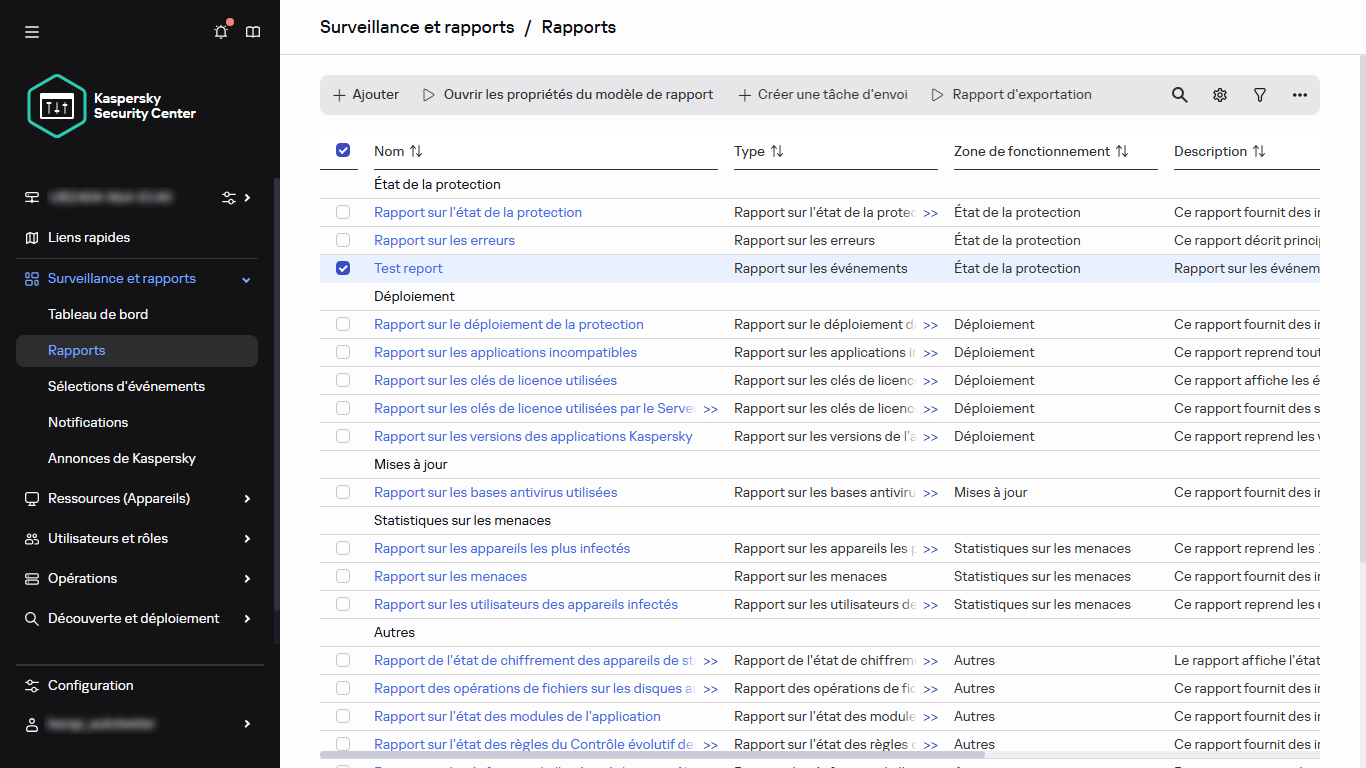This screenshot has height=768, width=1366.
Task: Check the Rapport sur les erreurs checkbox
Action: pos(343,240)
